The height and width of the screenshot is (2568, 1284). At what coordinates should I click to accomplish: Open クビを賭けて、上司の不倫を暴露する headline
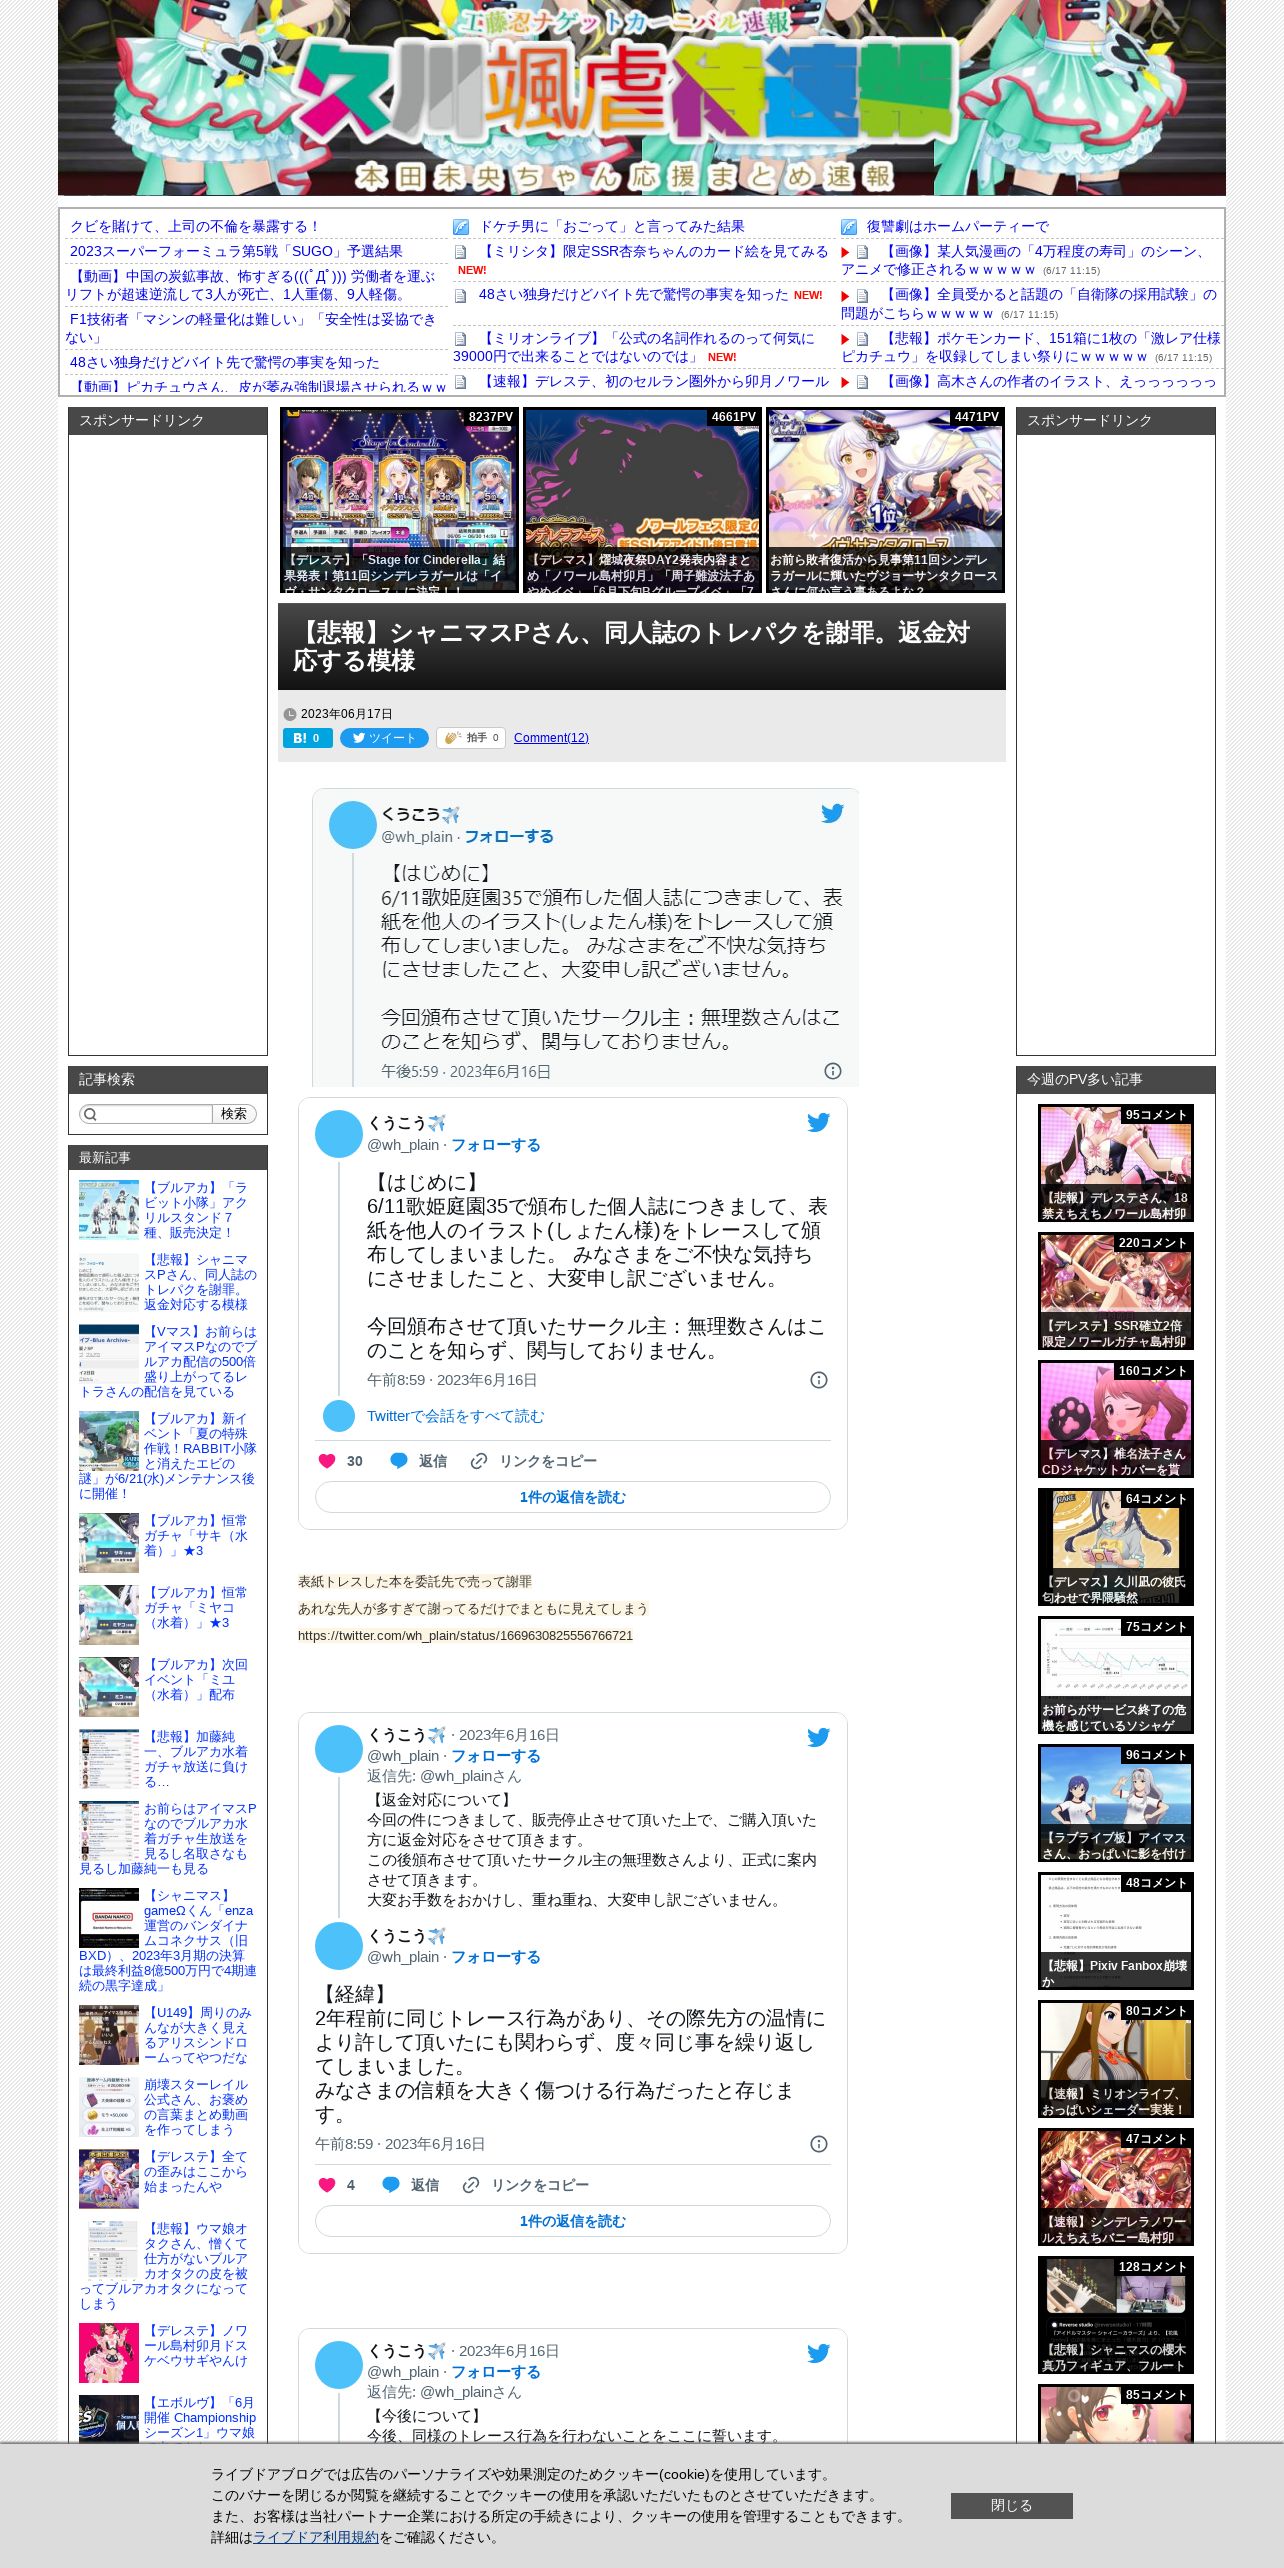click(195, 227)
